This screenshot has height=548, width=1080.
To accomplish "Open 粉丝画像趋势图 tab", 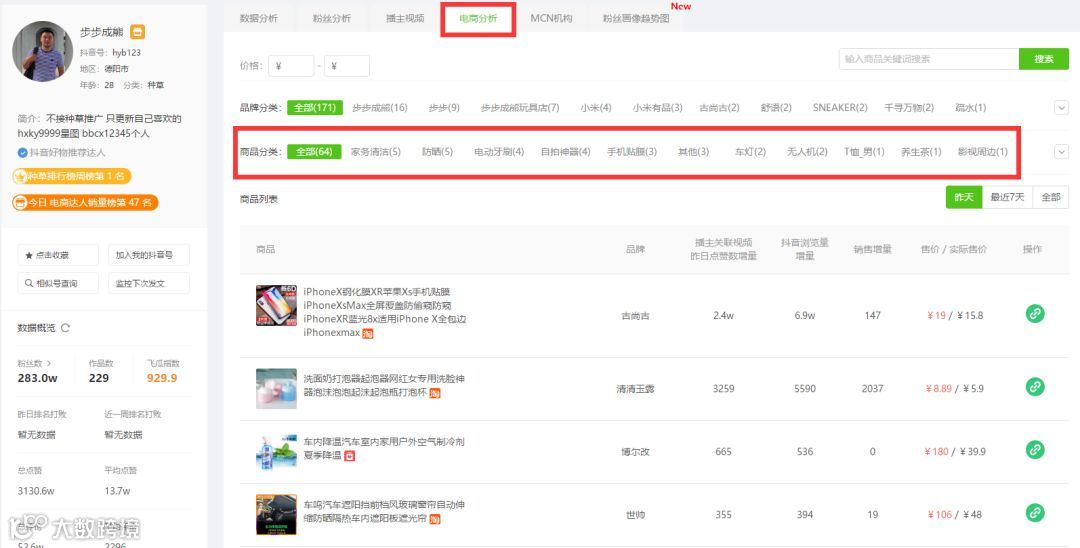I will click(x=636, y=19).
